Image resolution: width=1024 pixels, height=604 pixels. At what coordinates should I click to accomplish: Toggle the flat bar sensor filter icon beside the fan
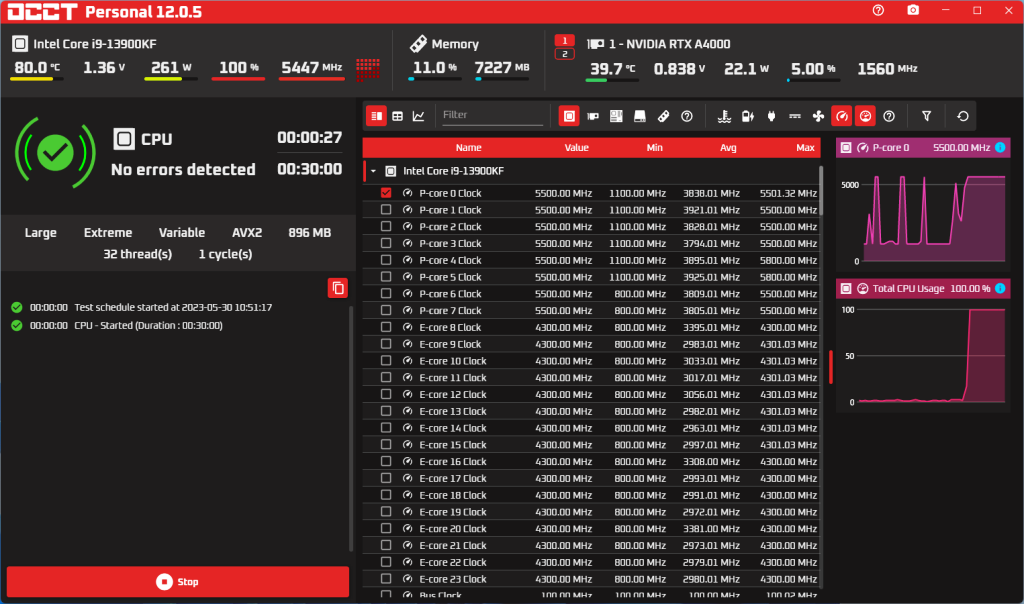click(x=795, y=116)
